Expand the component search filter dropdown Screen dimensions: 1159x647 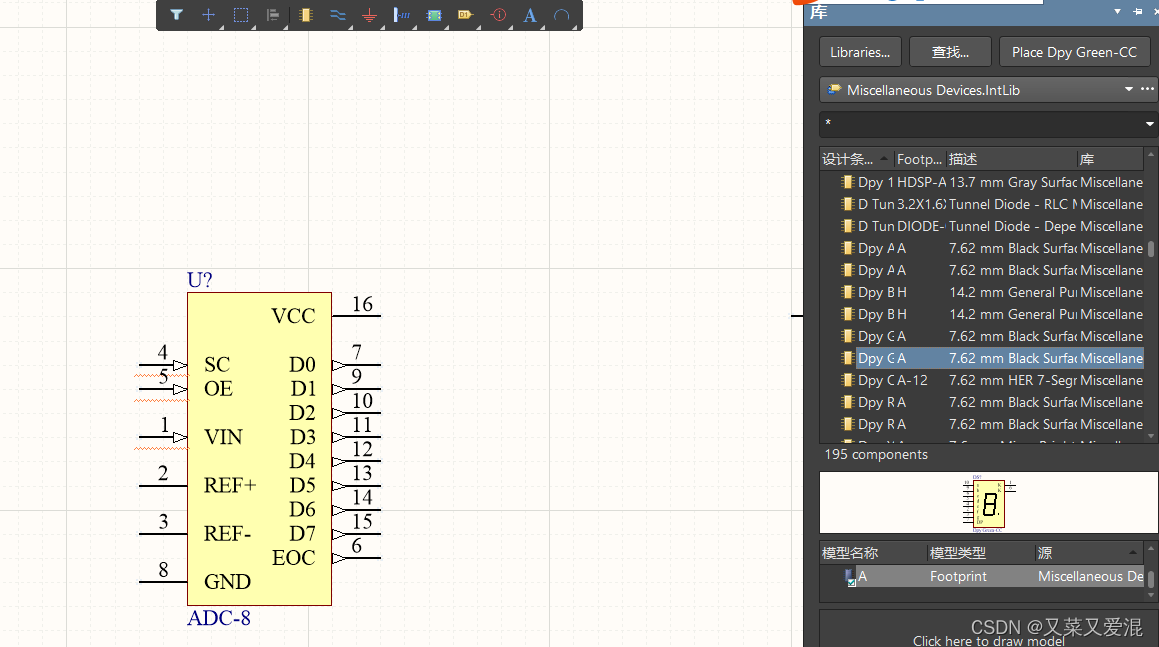click(1149, 124)
